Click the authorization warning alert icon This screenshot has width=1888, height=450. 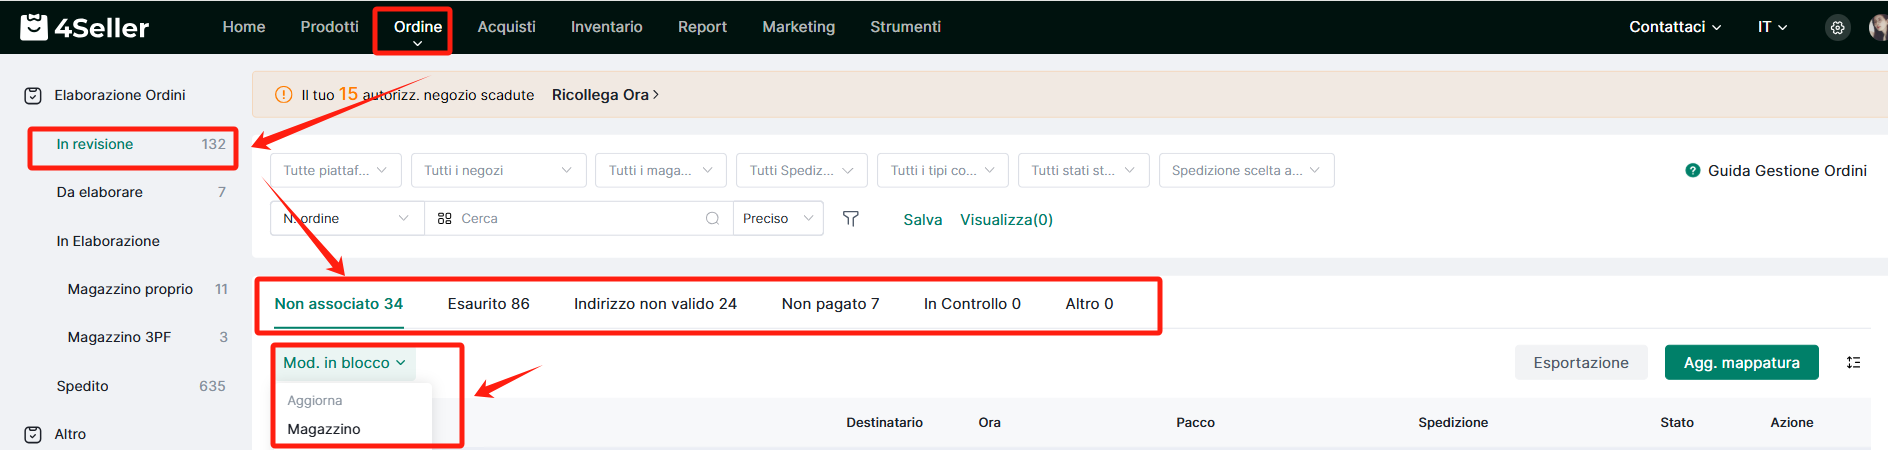[284, 95]
